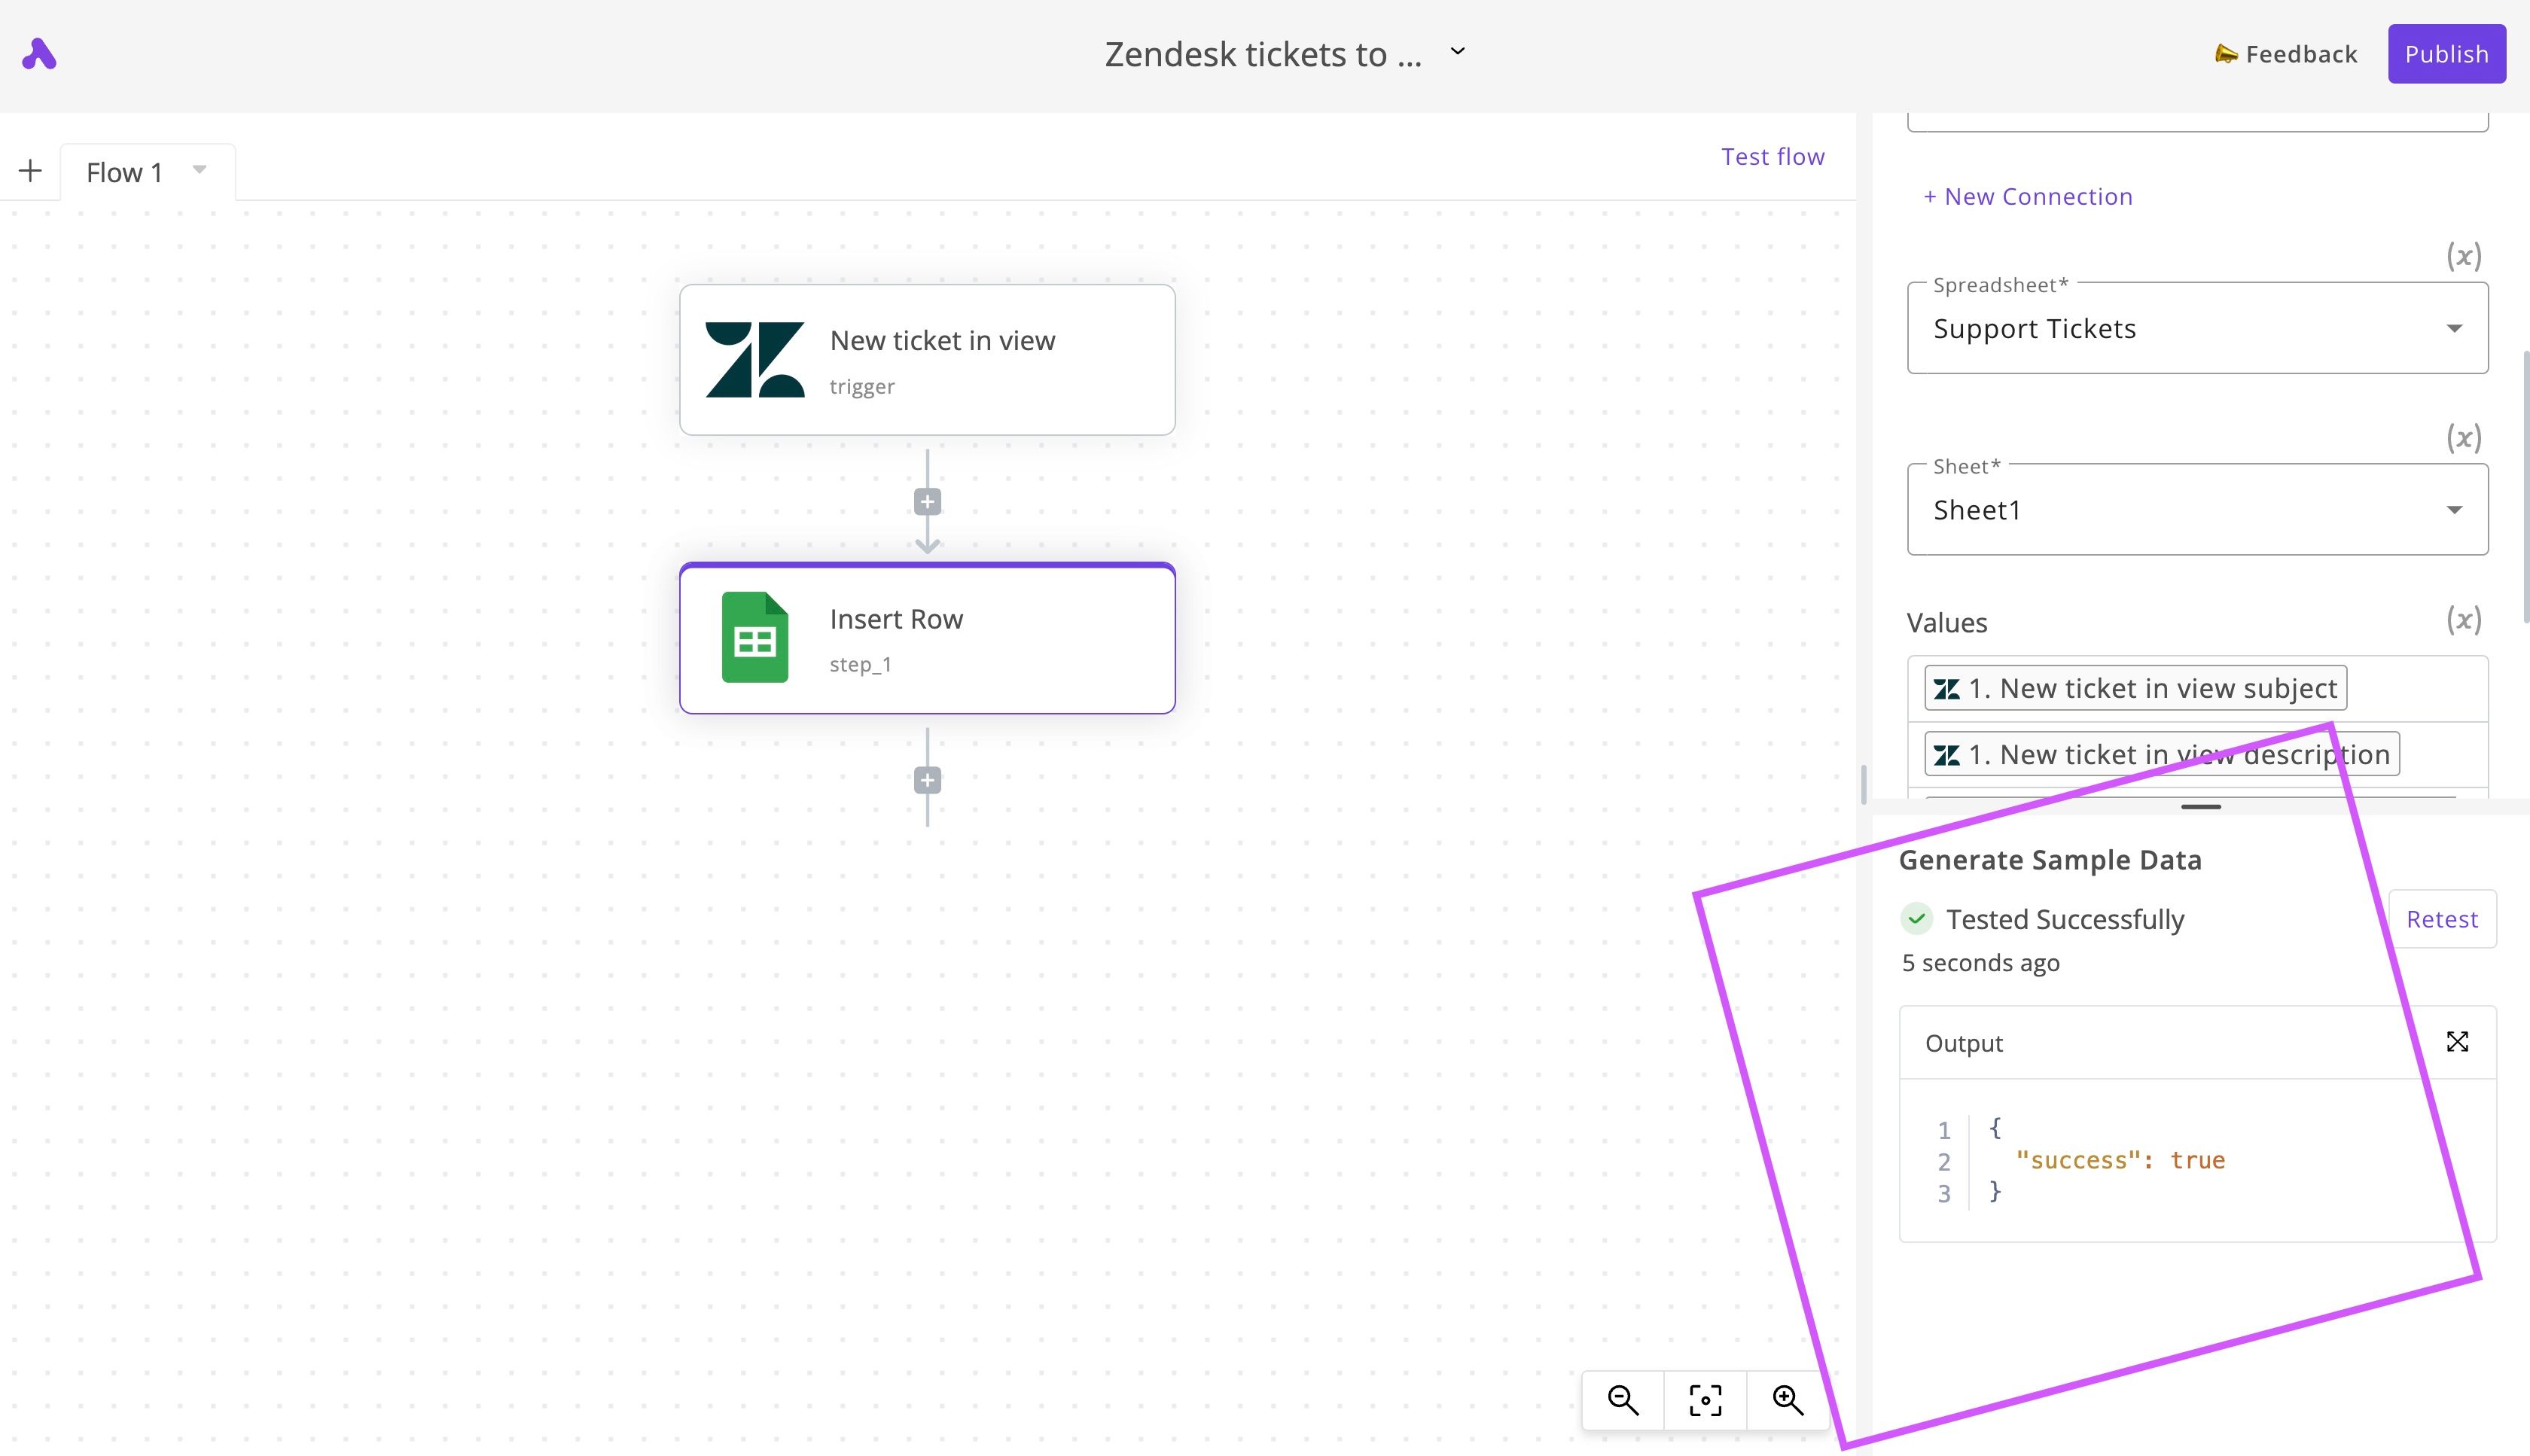
Task: Click the "Generate Sample Data" heading
Action: pos(2050,860)
